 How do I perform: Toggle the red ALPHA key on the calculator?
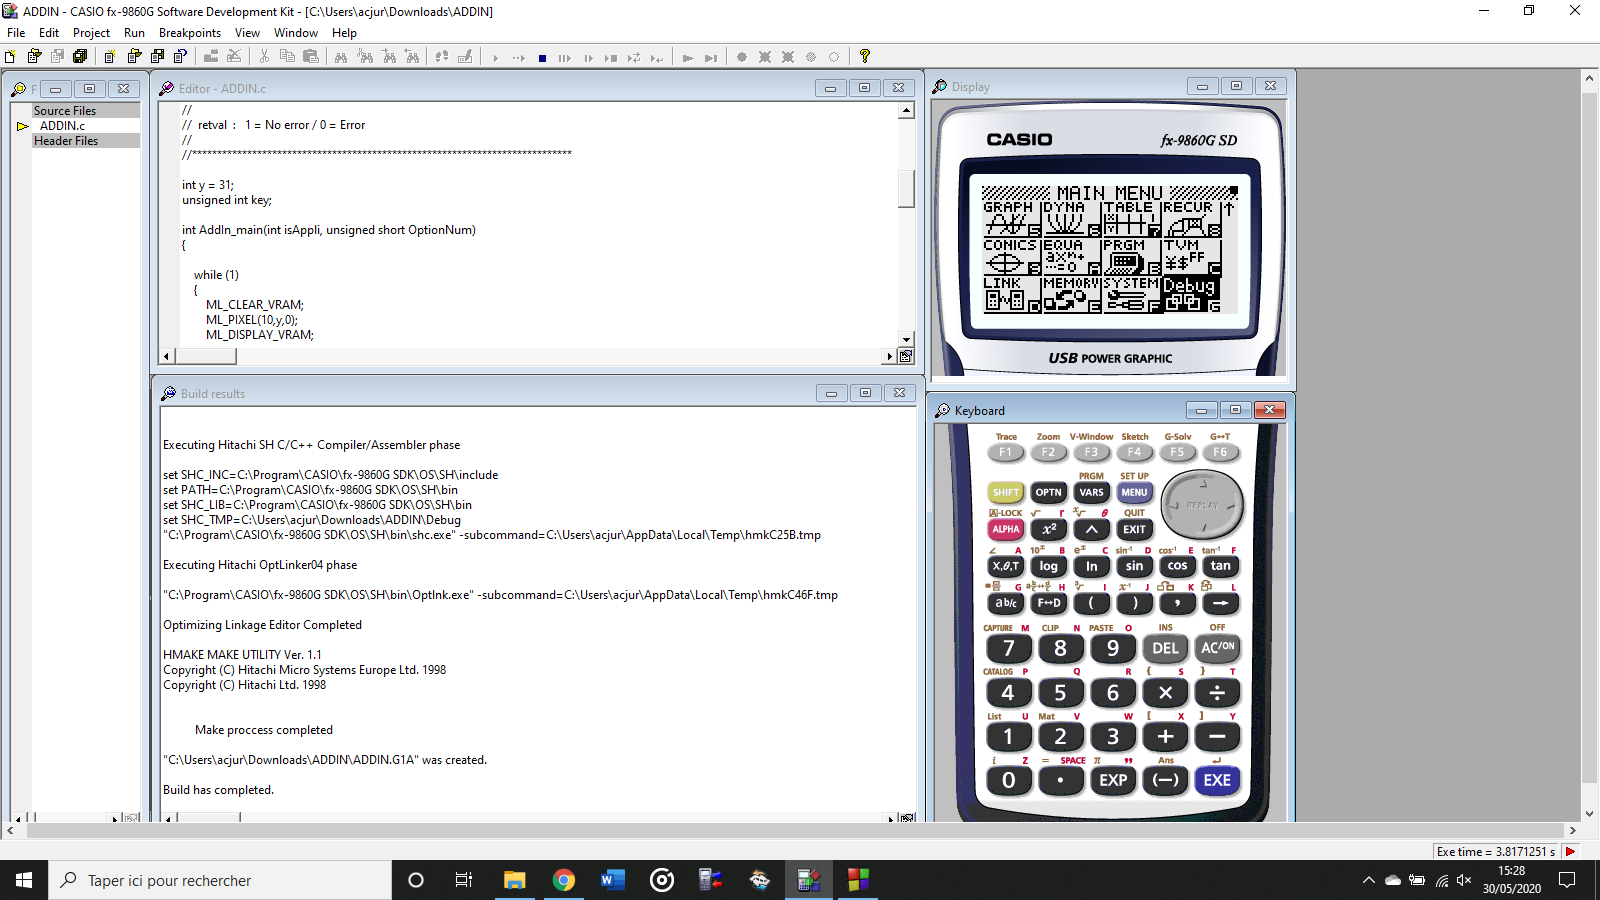1006,529
